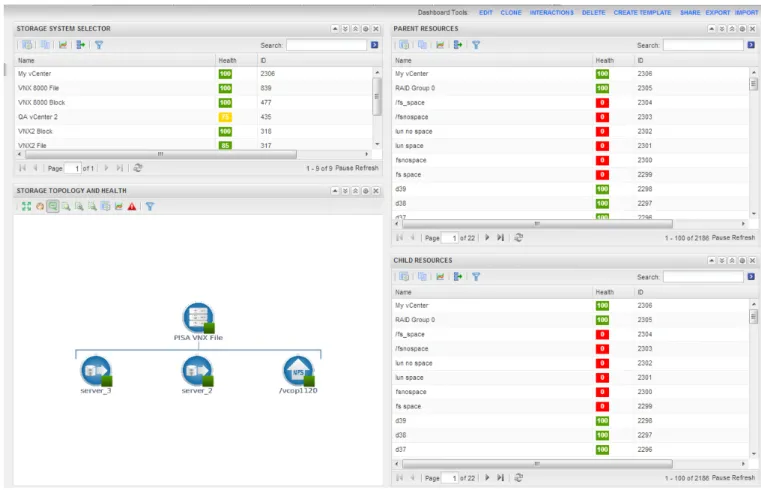Focus the Search field in Child Resources
Screen dimensions: 761x490
point(703,277)
